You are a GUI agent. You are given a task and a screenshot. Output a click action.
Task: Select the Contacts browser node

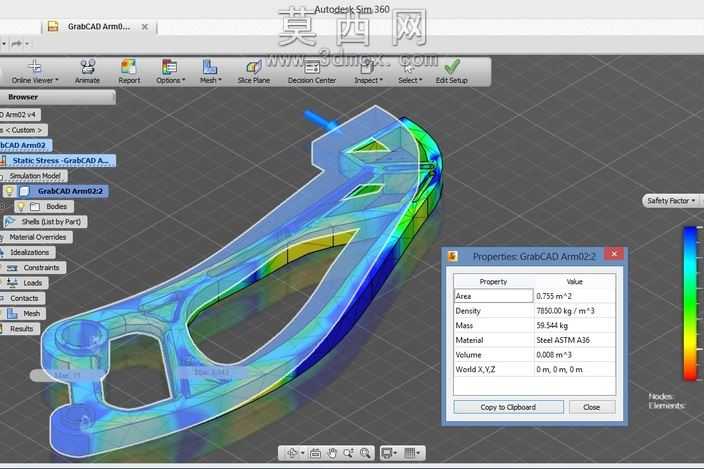[23, 298]
